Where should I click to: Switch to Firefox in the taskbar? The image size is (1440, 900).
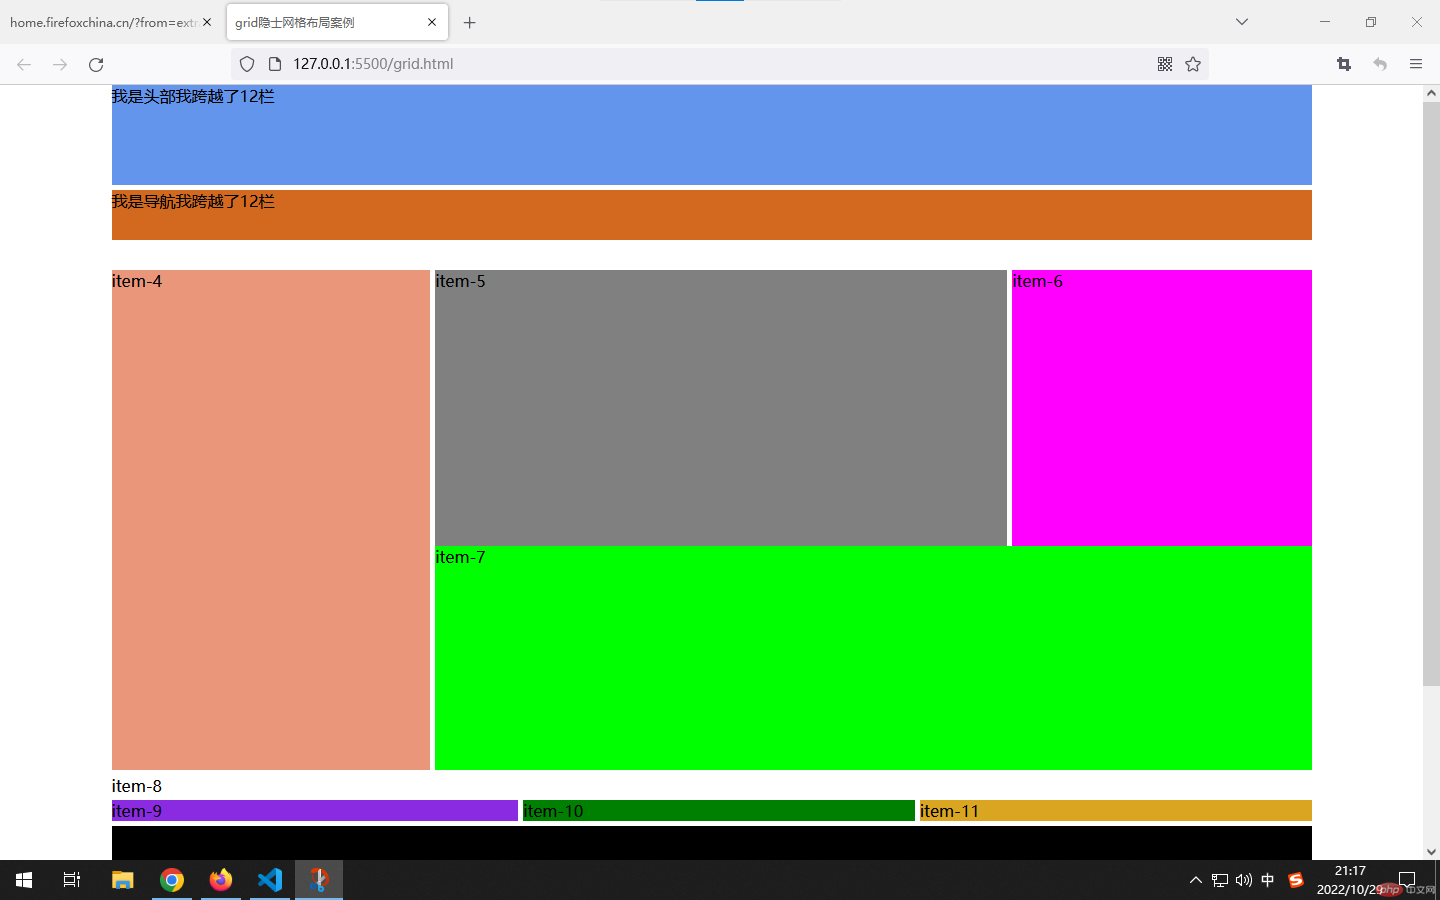(x=221, y=880)
